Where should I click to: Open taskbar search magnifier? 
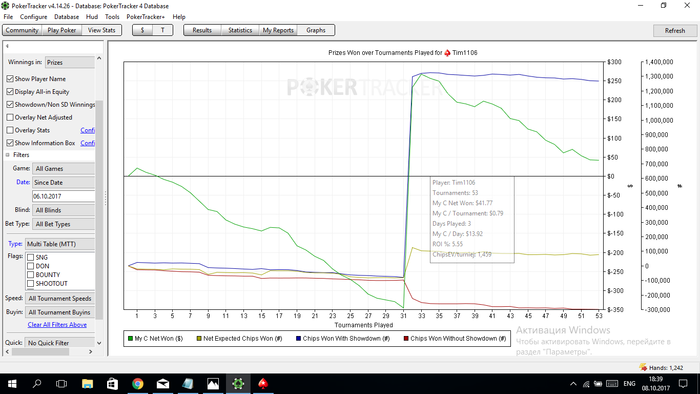(37, 384)
